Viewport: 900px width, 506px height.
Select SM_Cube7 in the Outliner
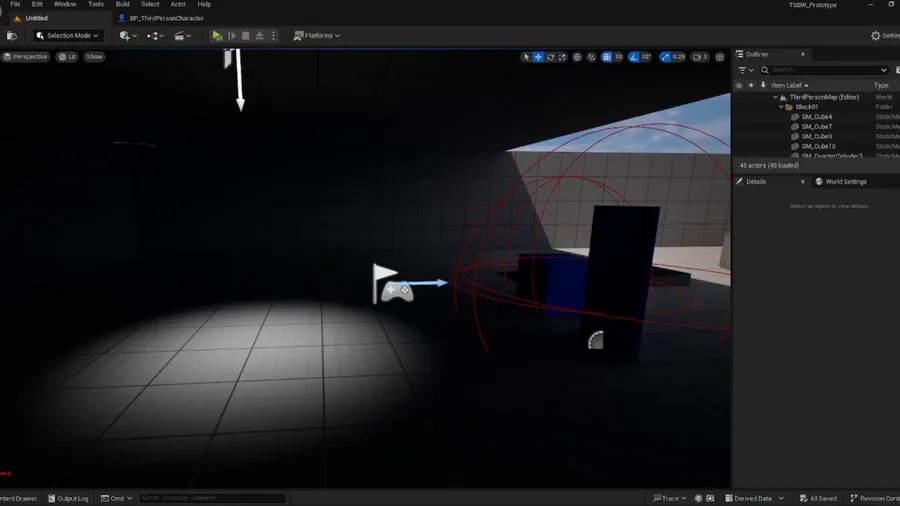pyautogui.click(x=816, y=127)
